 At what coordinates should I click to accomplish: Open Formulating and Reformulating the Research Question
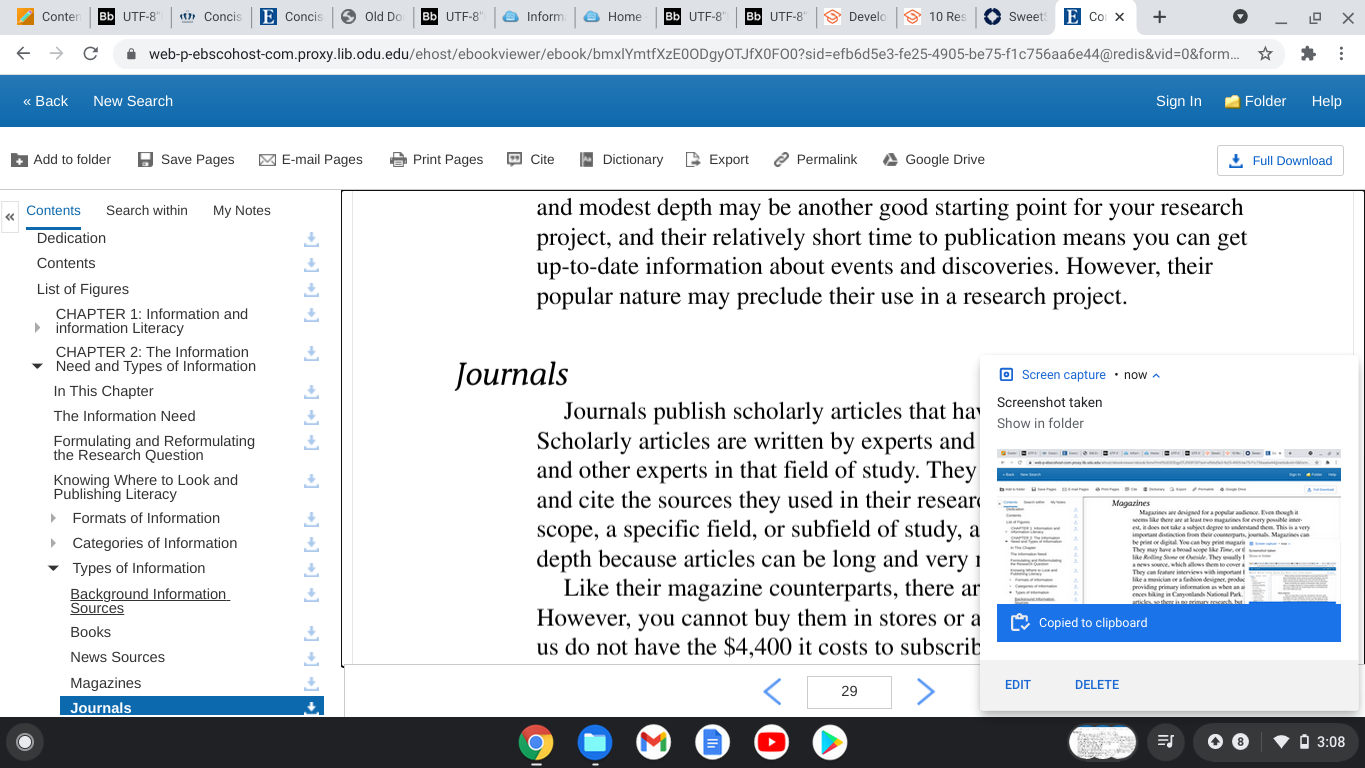[x=154, y=448]
